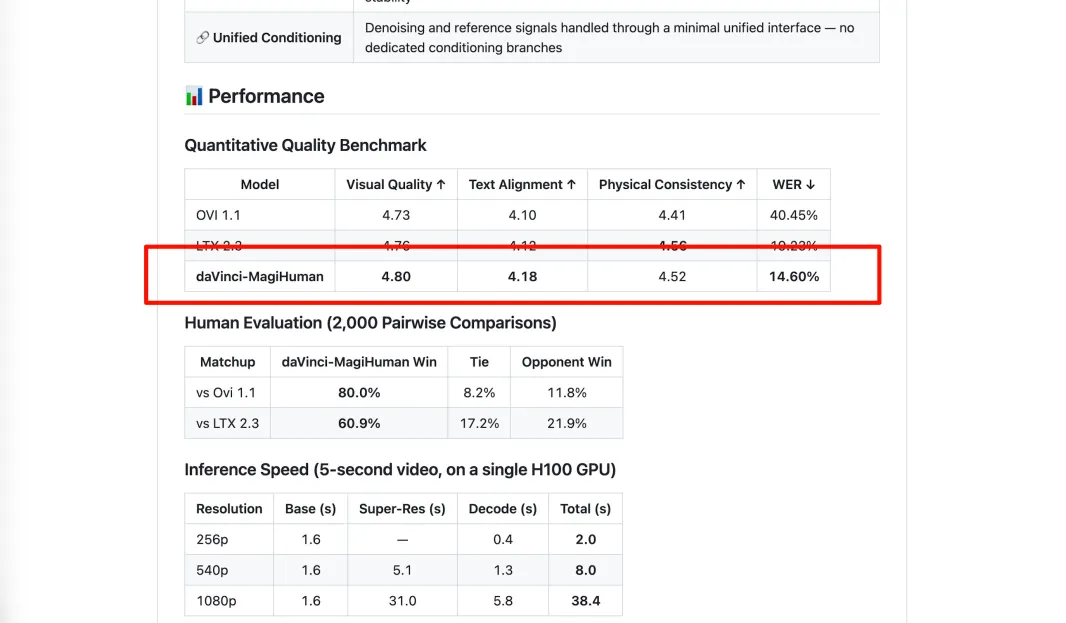Click the 14.60% WER value
The width and height of the screenshot is (1066, 623).
(794, 276)
